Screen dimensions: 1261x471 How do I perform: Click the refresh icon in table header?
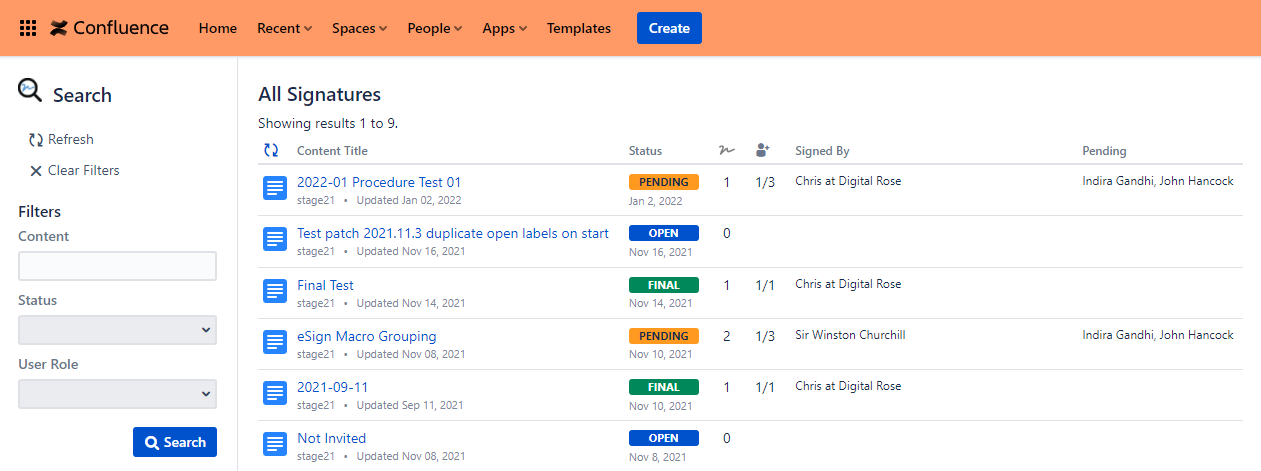[x=271, y=150]
